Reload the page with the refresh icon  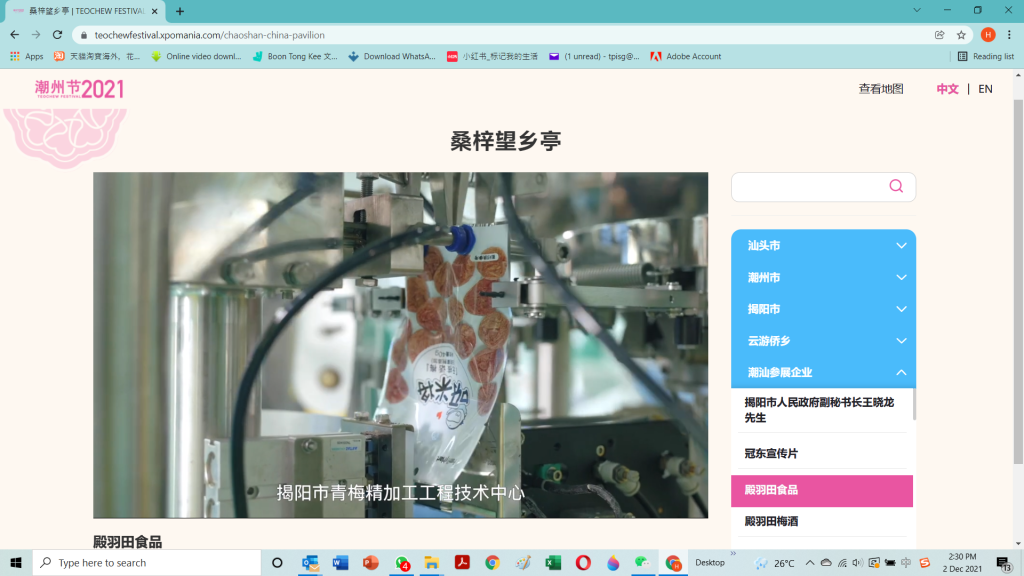(57, 35)
